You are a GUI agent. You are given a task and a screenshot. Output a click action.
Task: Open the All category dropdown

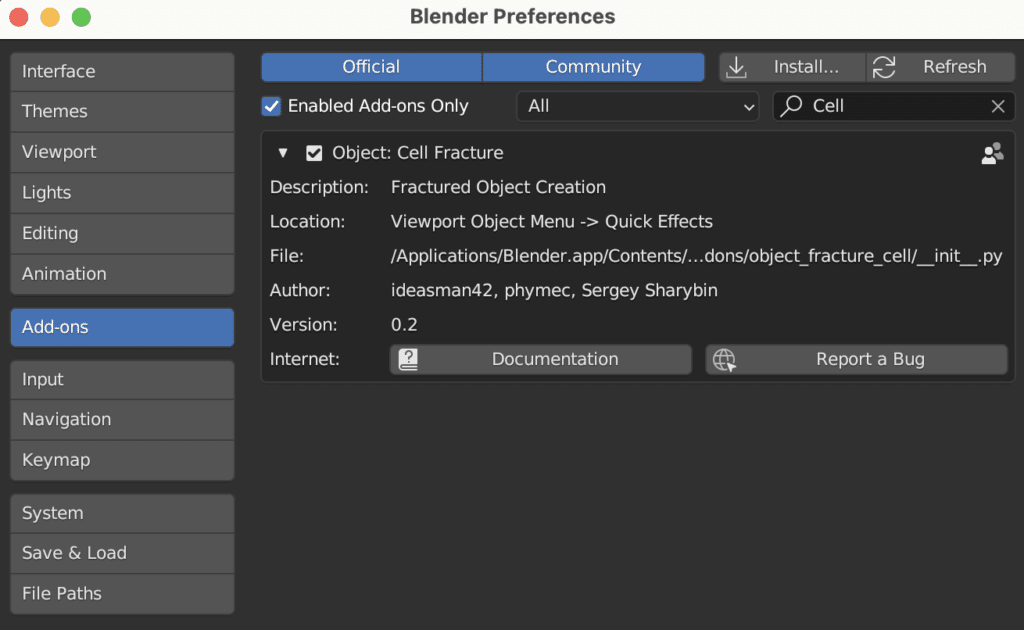(x=637, y=106)
